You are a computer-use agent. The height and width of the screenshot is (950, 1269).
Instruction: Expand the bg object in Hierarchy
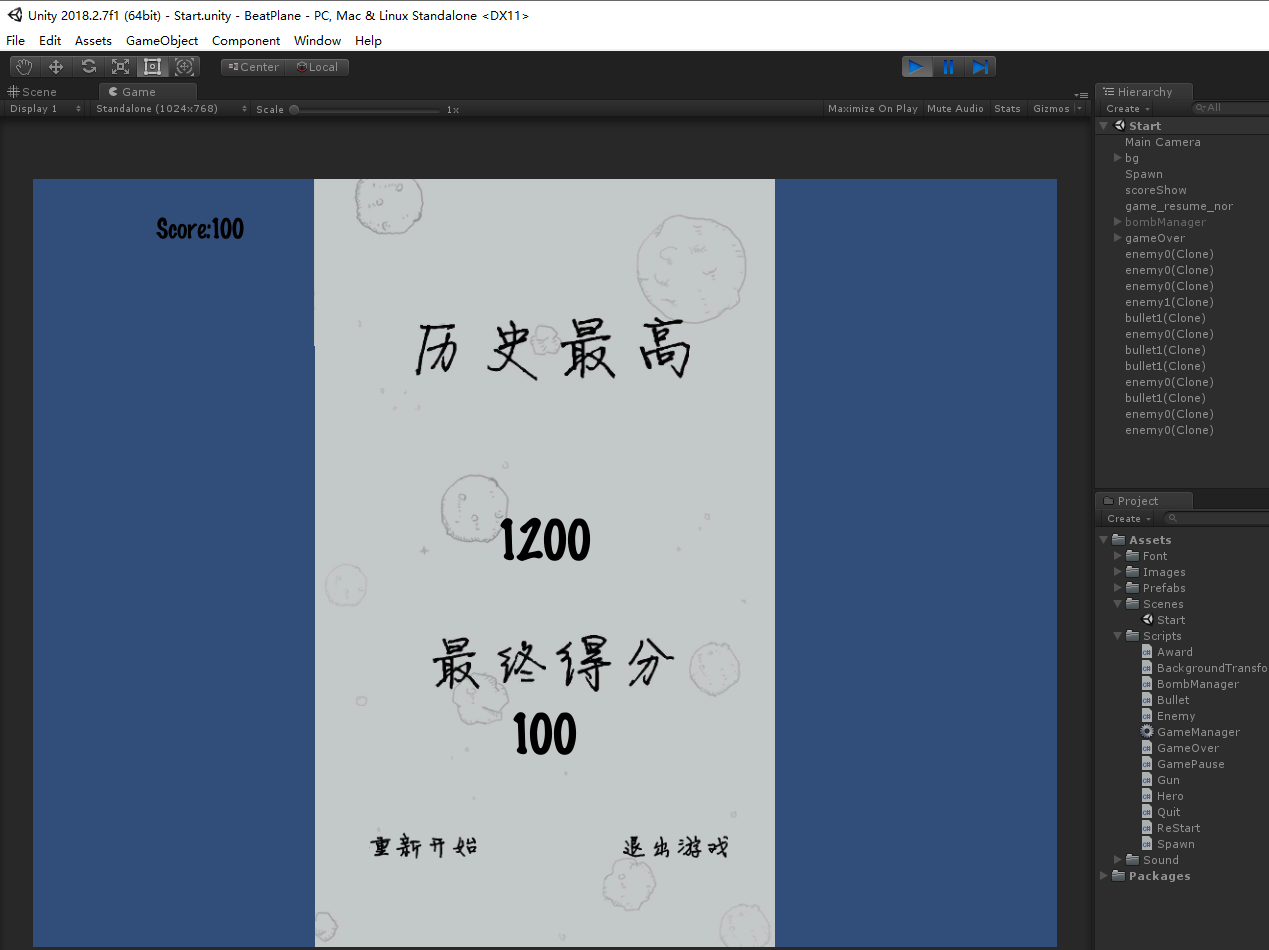tap(1118, 158)
